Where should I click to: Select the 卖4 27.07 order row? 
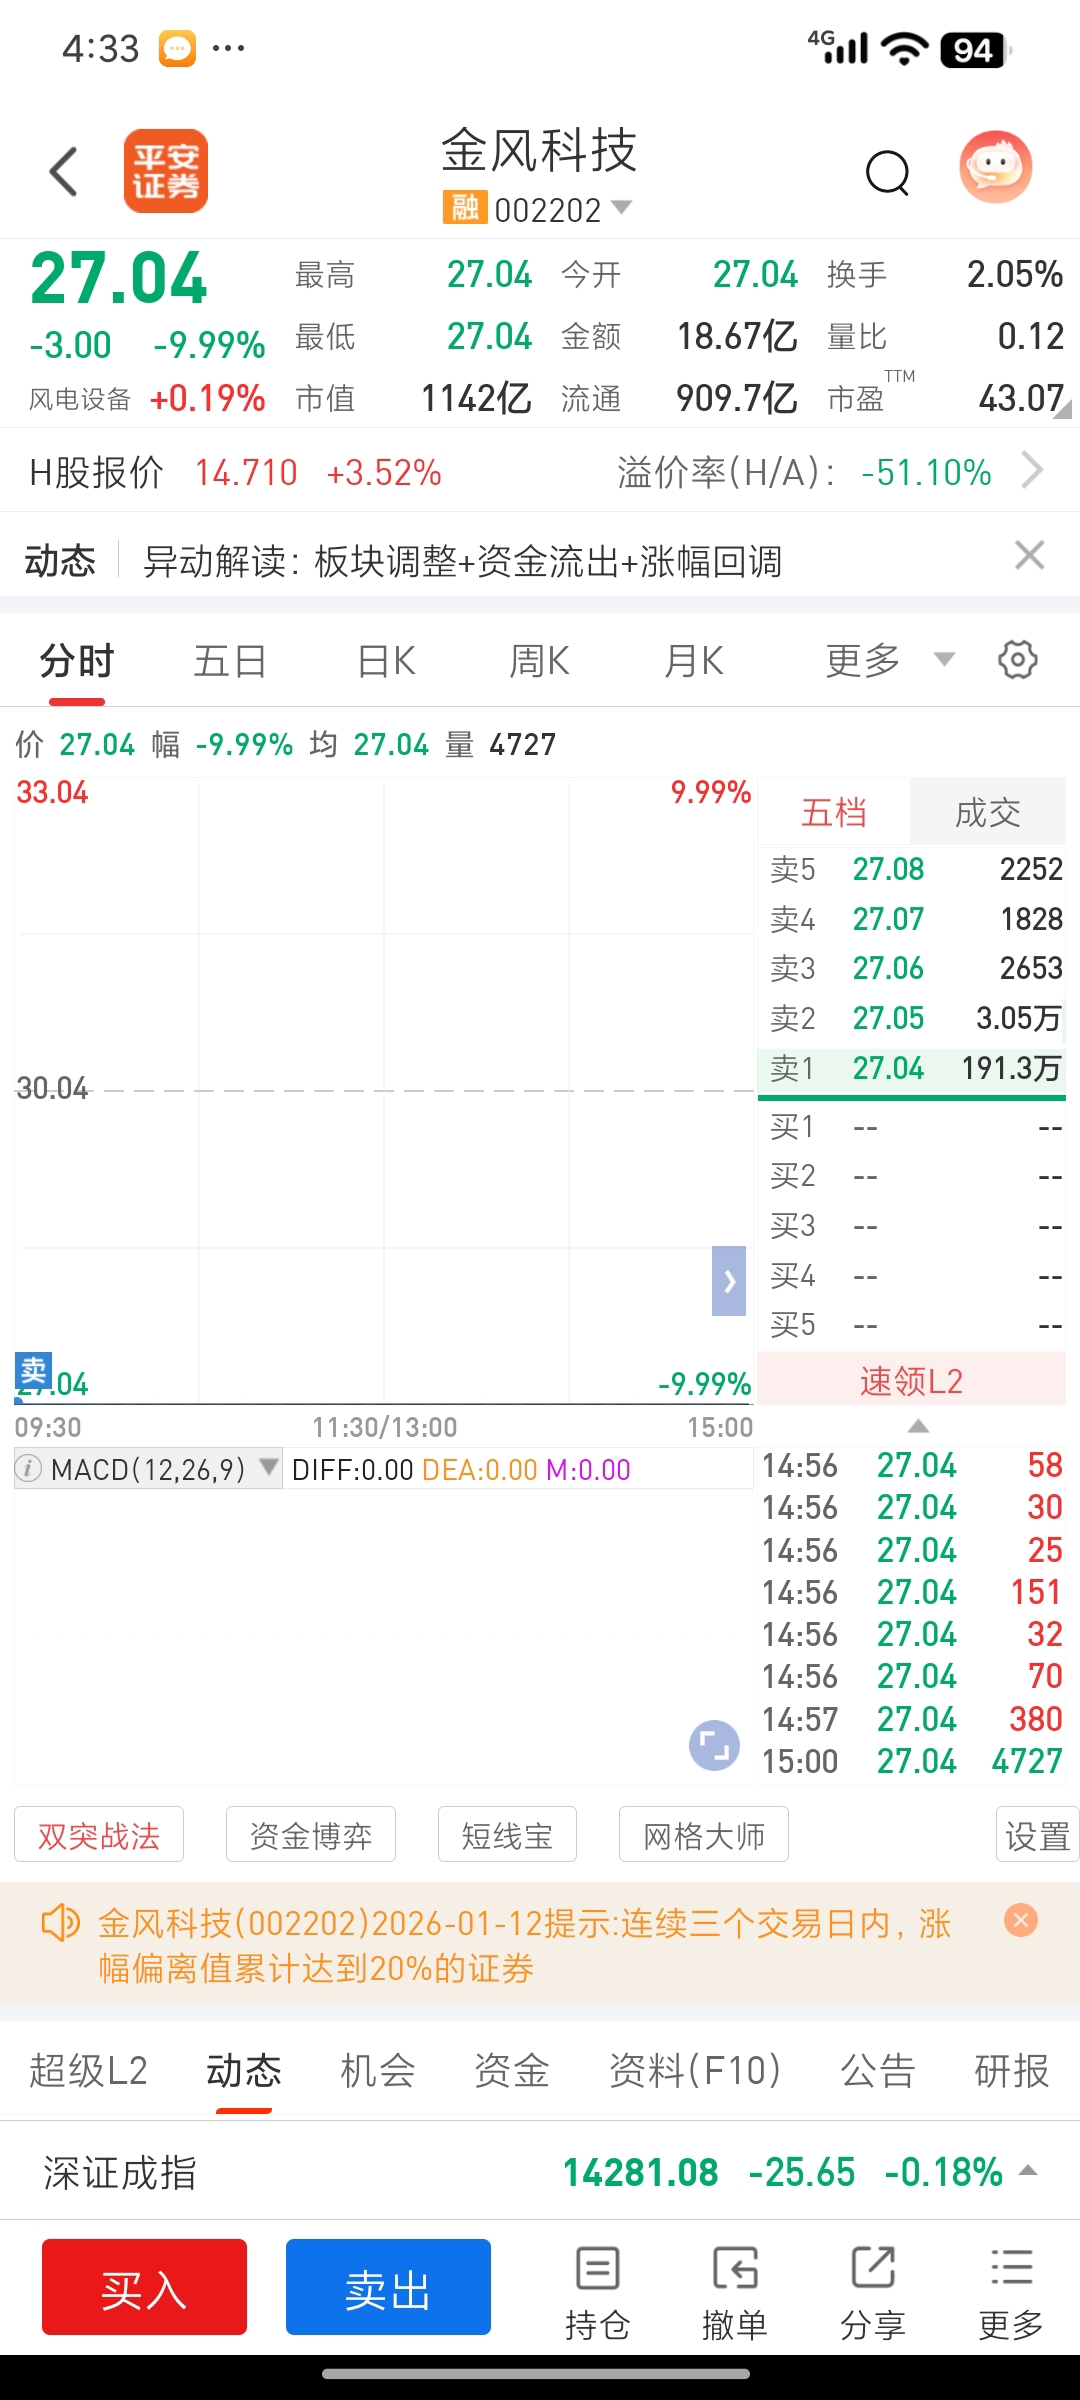(x=911, y=919)
